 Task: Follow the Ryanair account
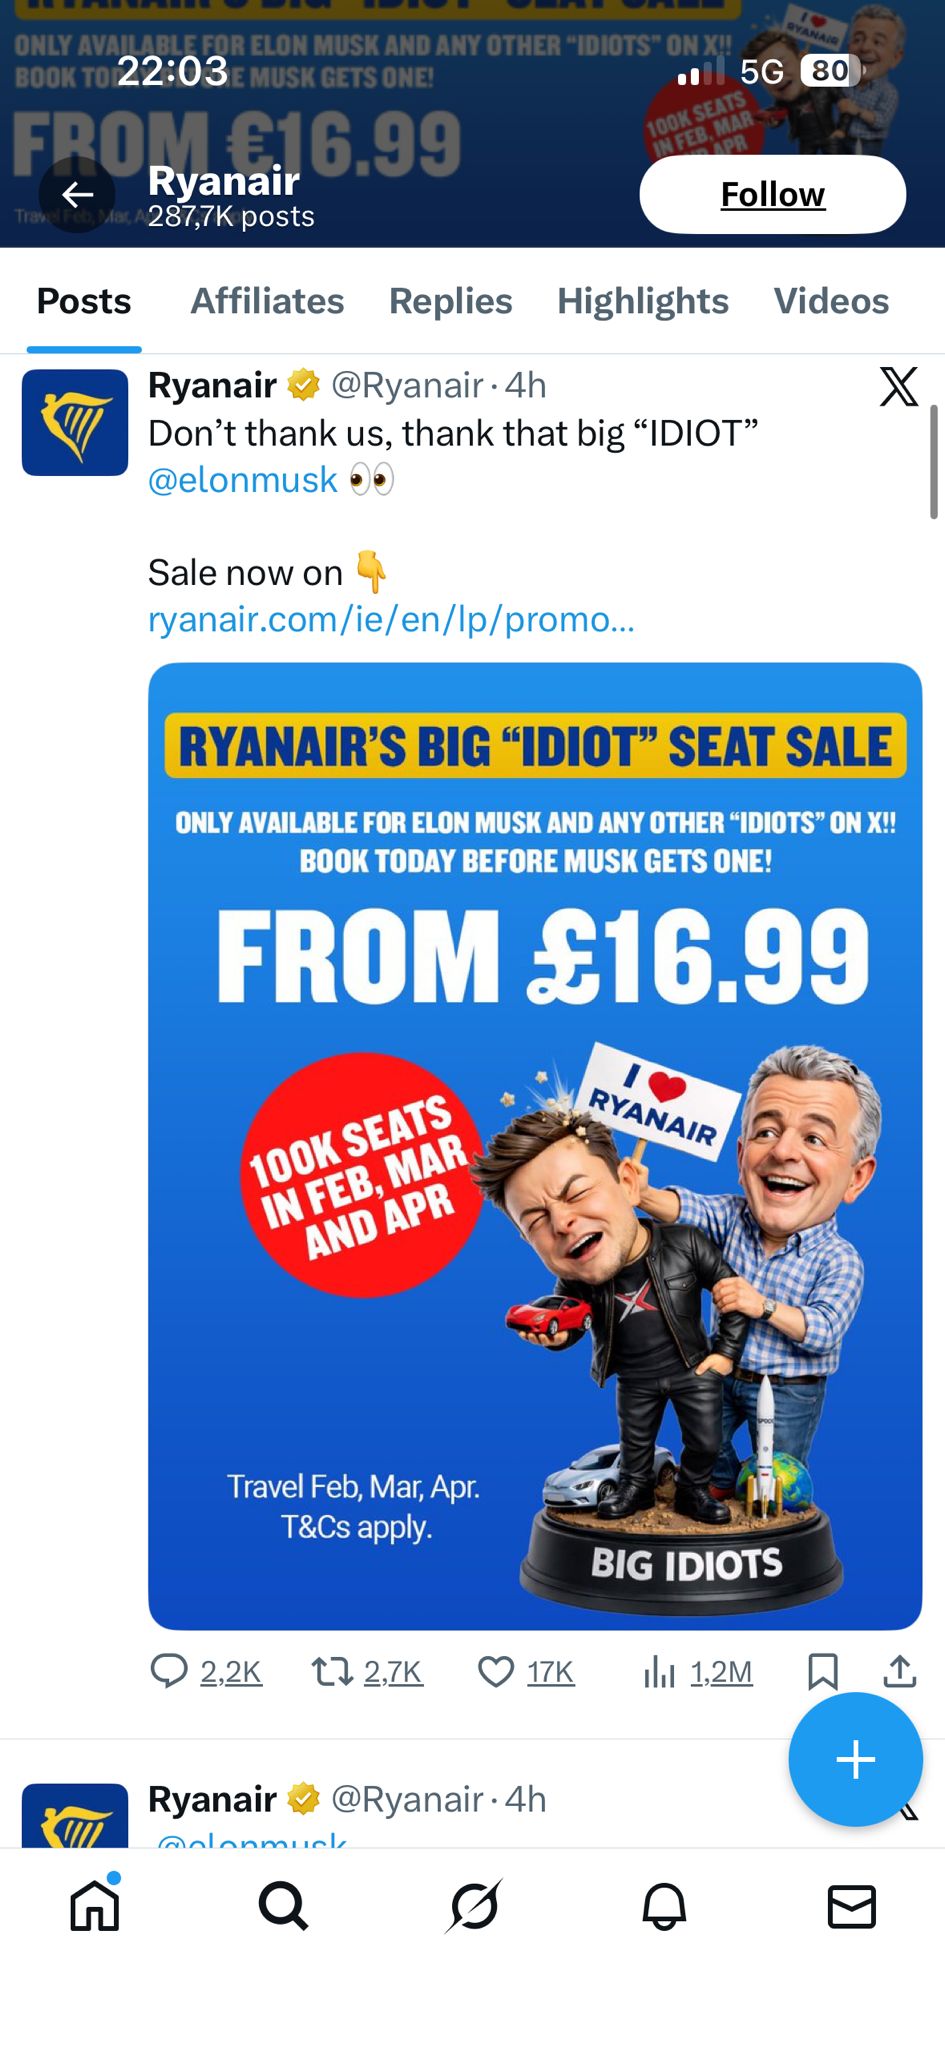tap(773, 194)
